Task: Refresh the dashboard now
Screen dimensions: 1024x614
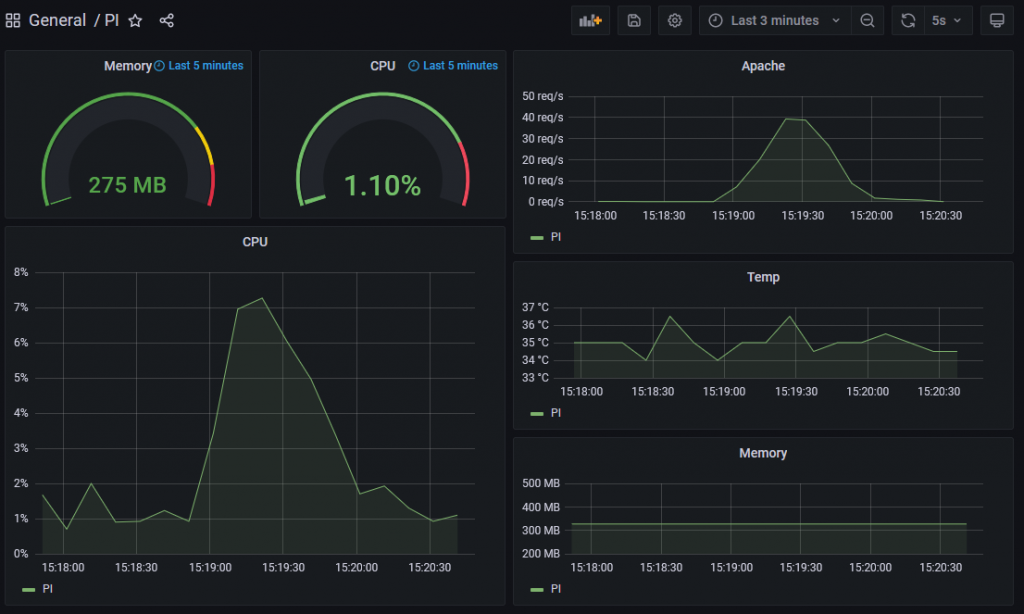Action: pos(908,21)
